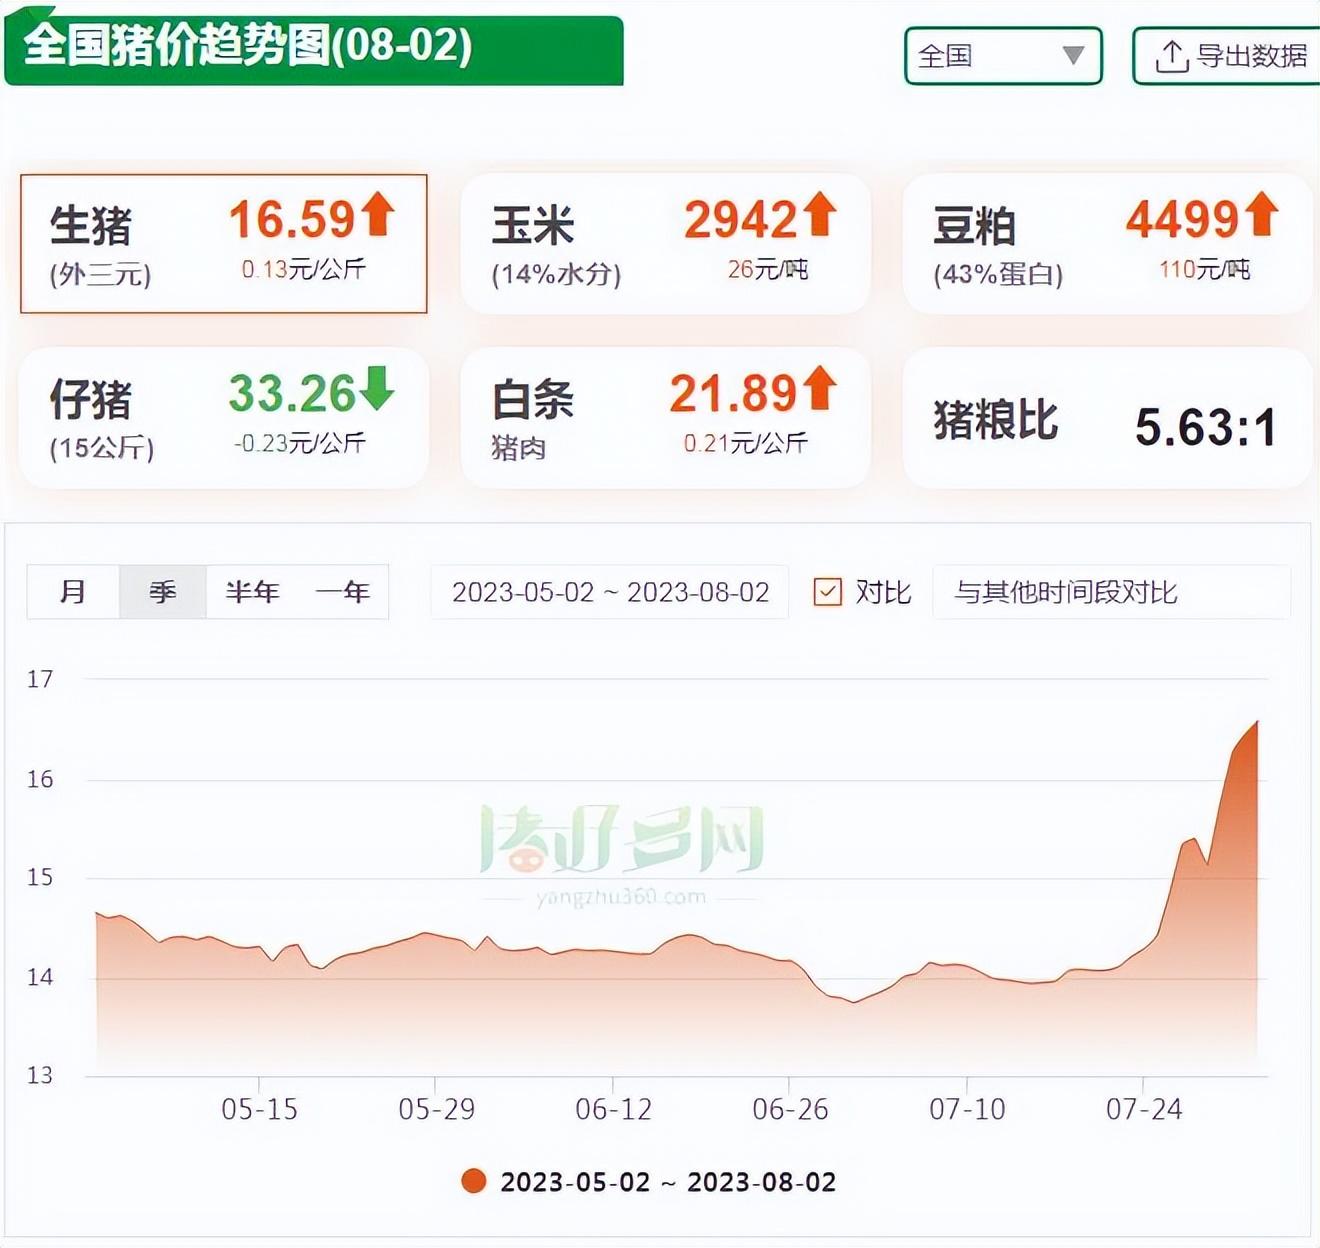The width and height of the screenshot is (1320, 1248).
Task: Switch to the 一年 time range tab
Action: pyautogui.click(x=342, y=592)
